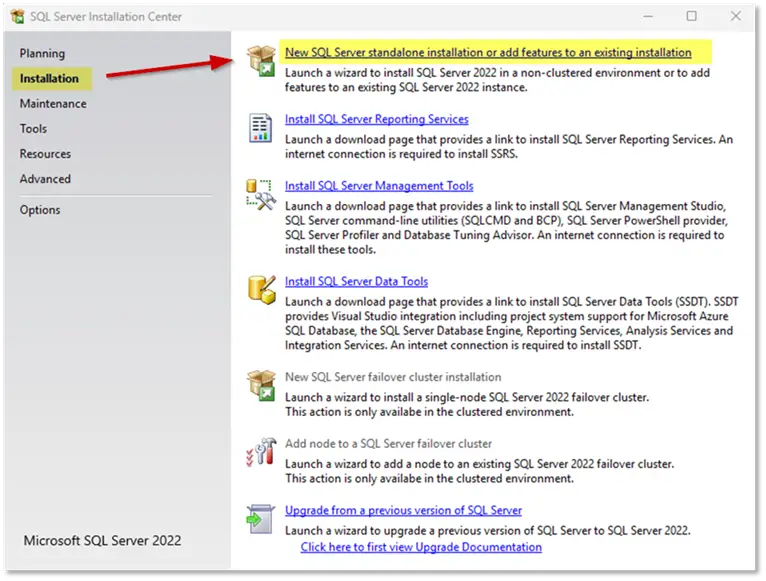Click the standalone installation box icon

pyautogui.click(x=261, y=61)
